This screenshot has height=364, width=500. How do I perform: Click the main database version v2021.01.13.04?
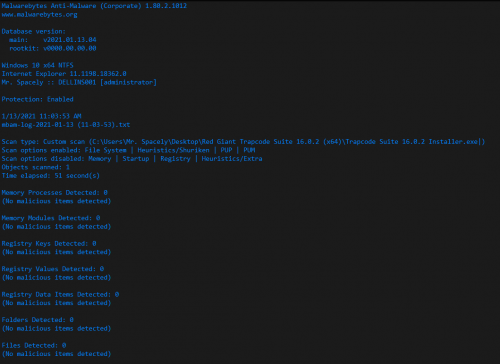(70, 40)
